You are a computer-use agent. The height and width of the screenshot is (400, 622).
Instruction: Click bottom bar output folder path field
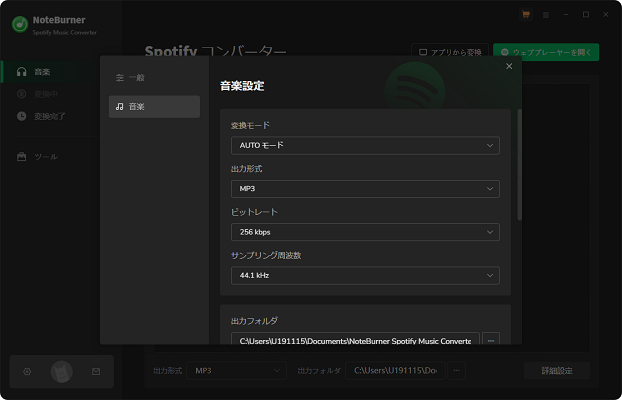[x=395, y=371]
